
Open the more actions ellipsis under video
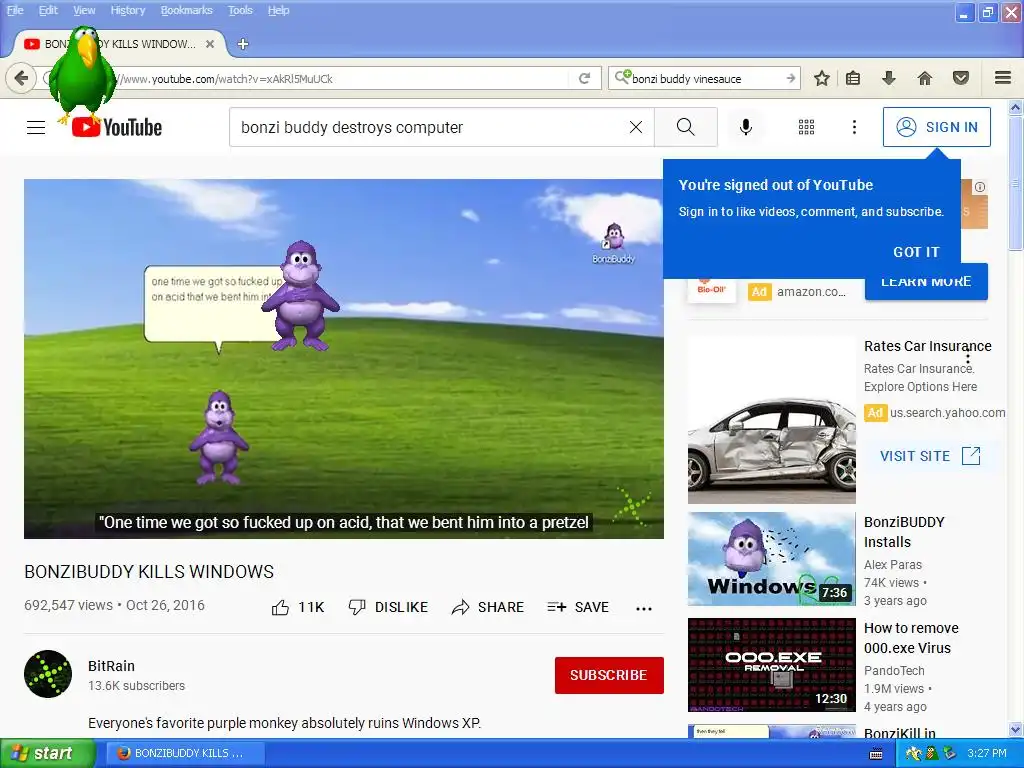coord(644,609)
